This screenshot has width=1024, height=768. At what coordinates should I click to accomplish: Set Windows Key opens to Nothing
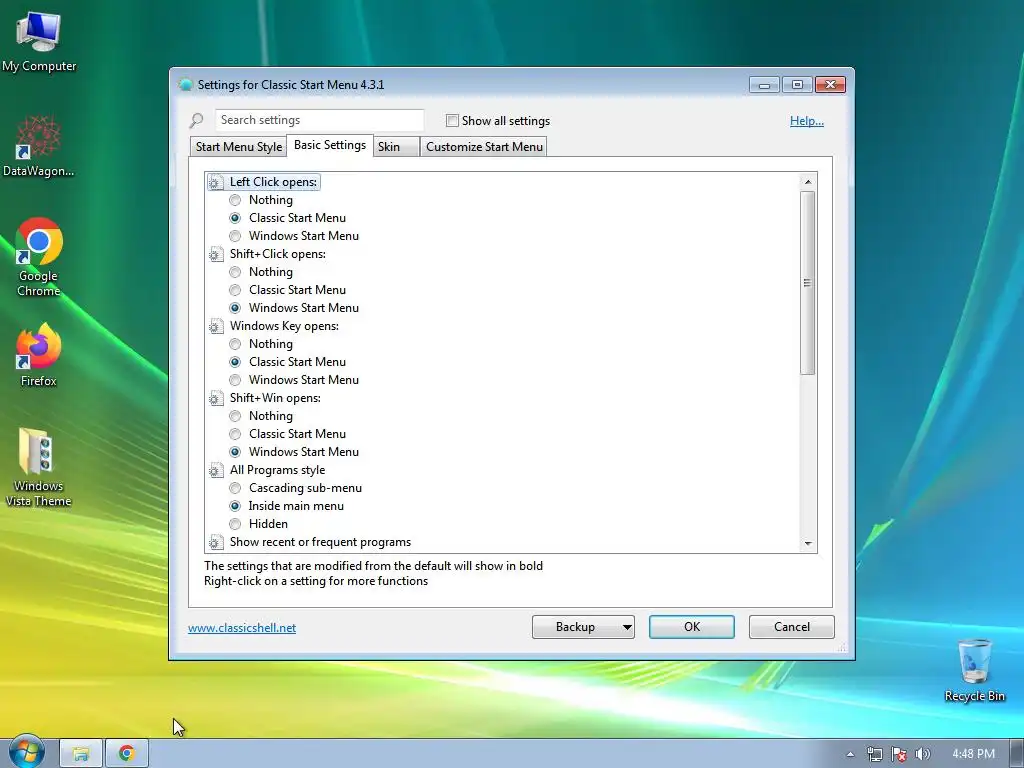[x=235, y=344]
